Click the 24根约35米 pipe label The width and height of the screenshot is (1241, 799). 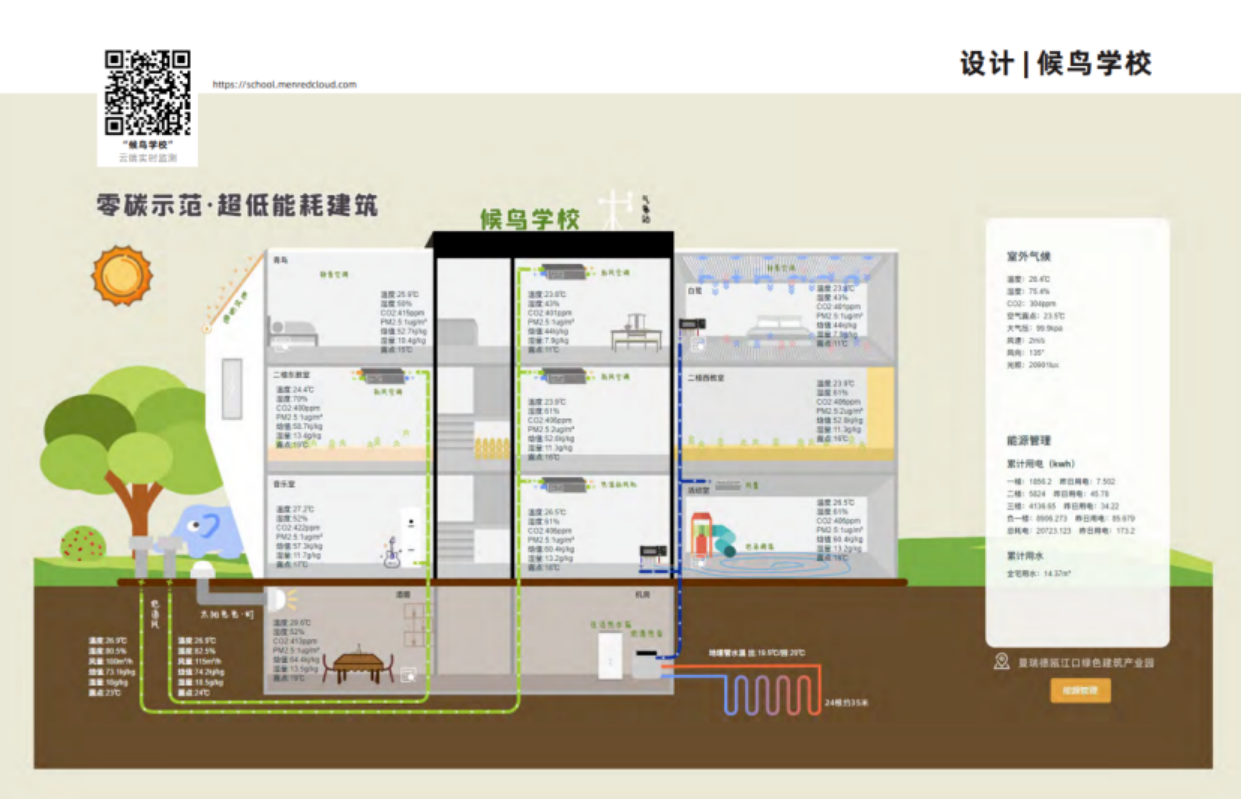[849, 702]
